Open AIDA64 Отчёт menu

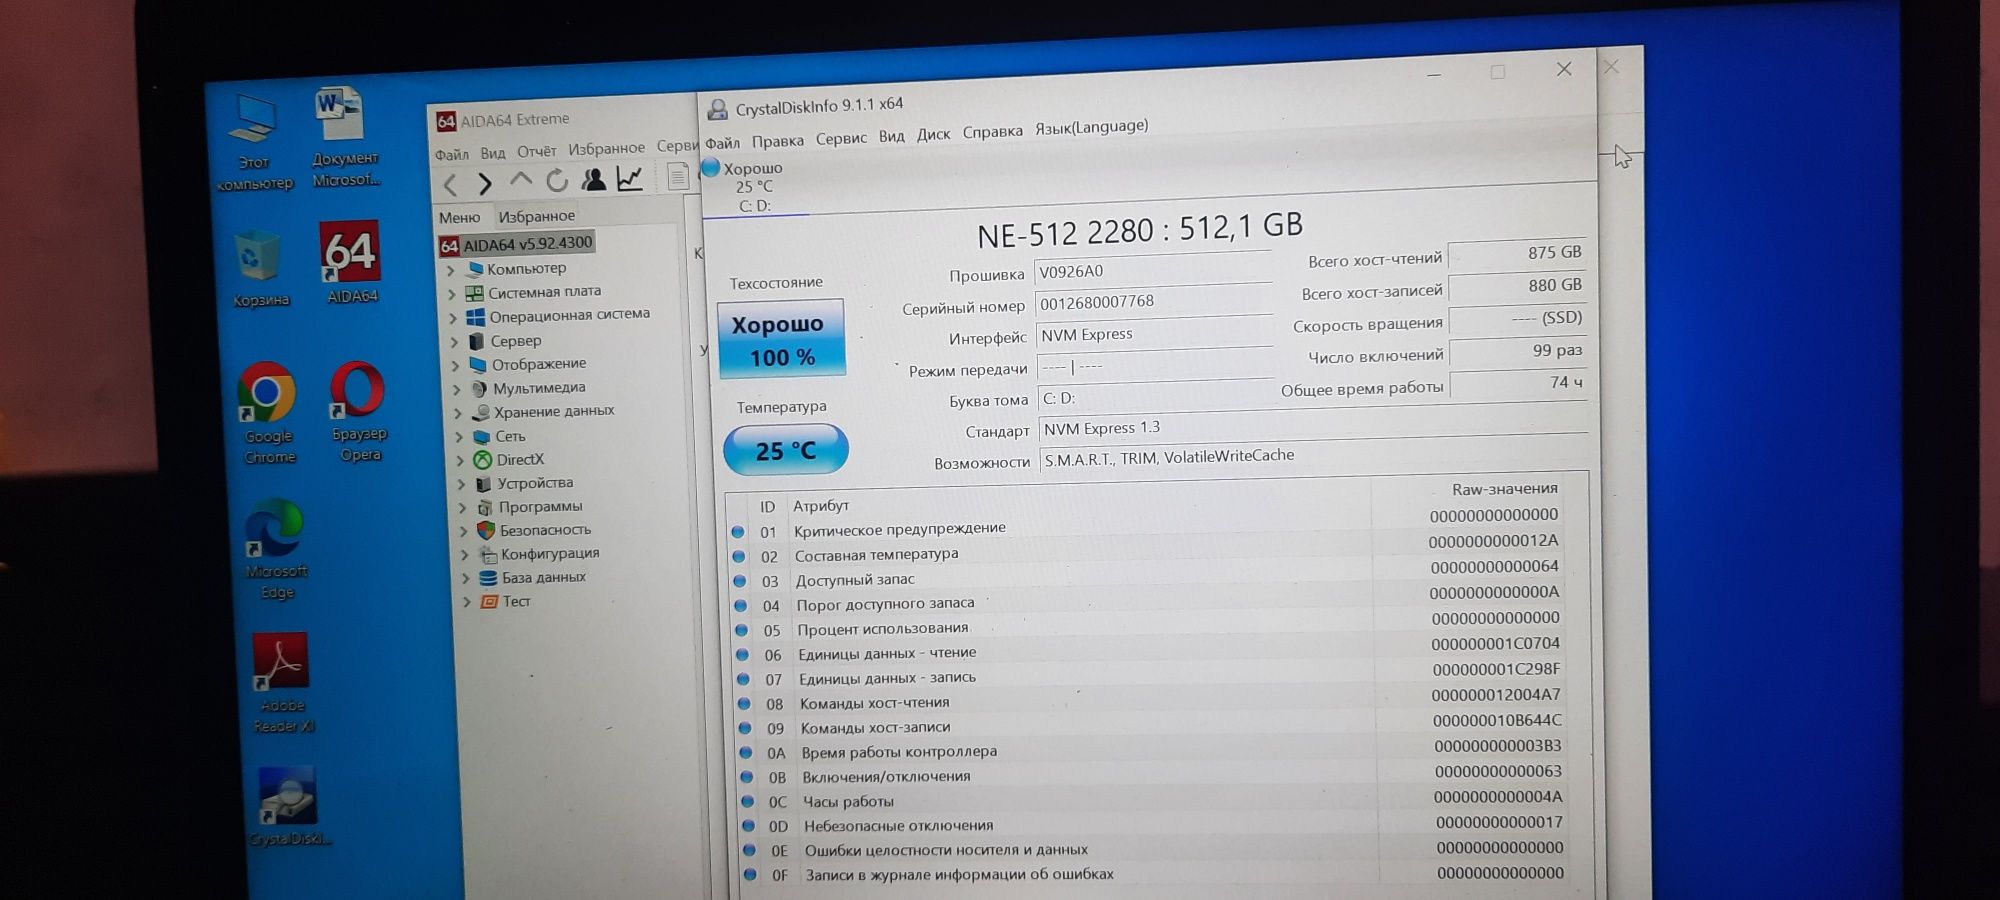(536, 152)
